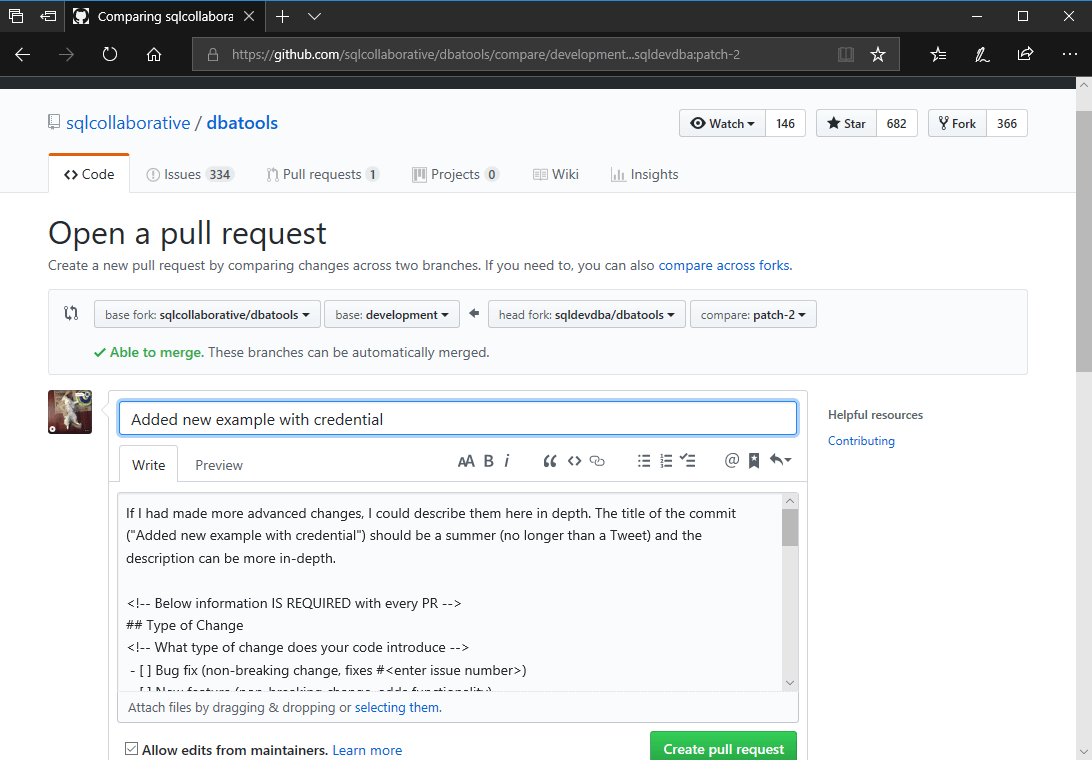Toggle Allow edits from maintainers checkbox
Viewport: 1092px width, 760px height.
[131, 749]
